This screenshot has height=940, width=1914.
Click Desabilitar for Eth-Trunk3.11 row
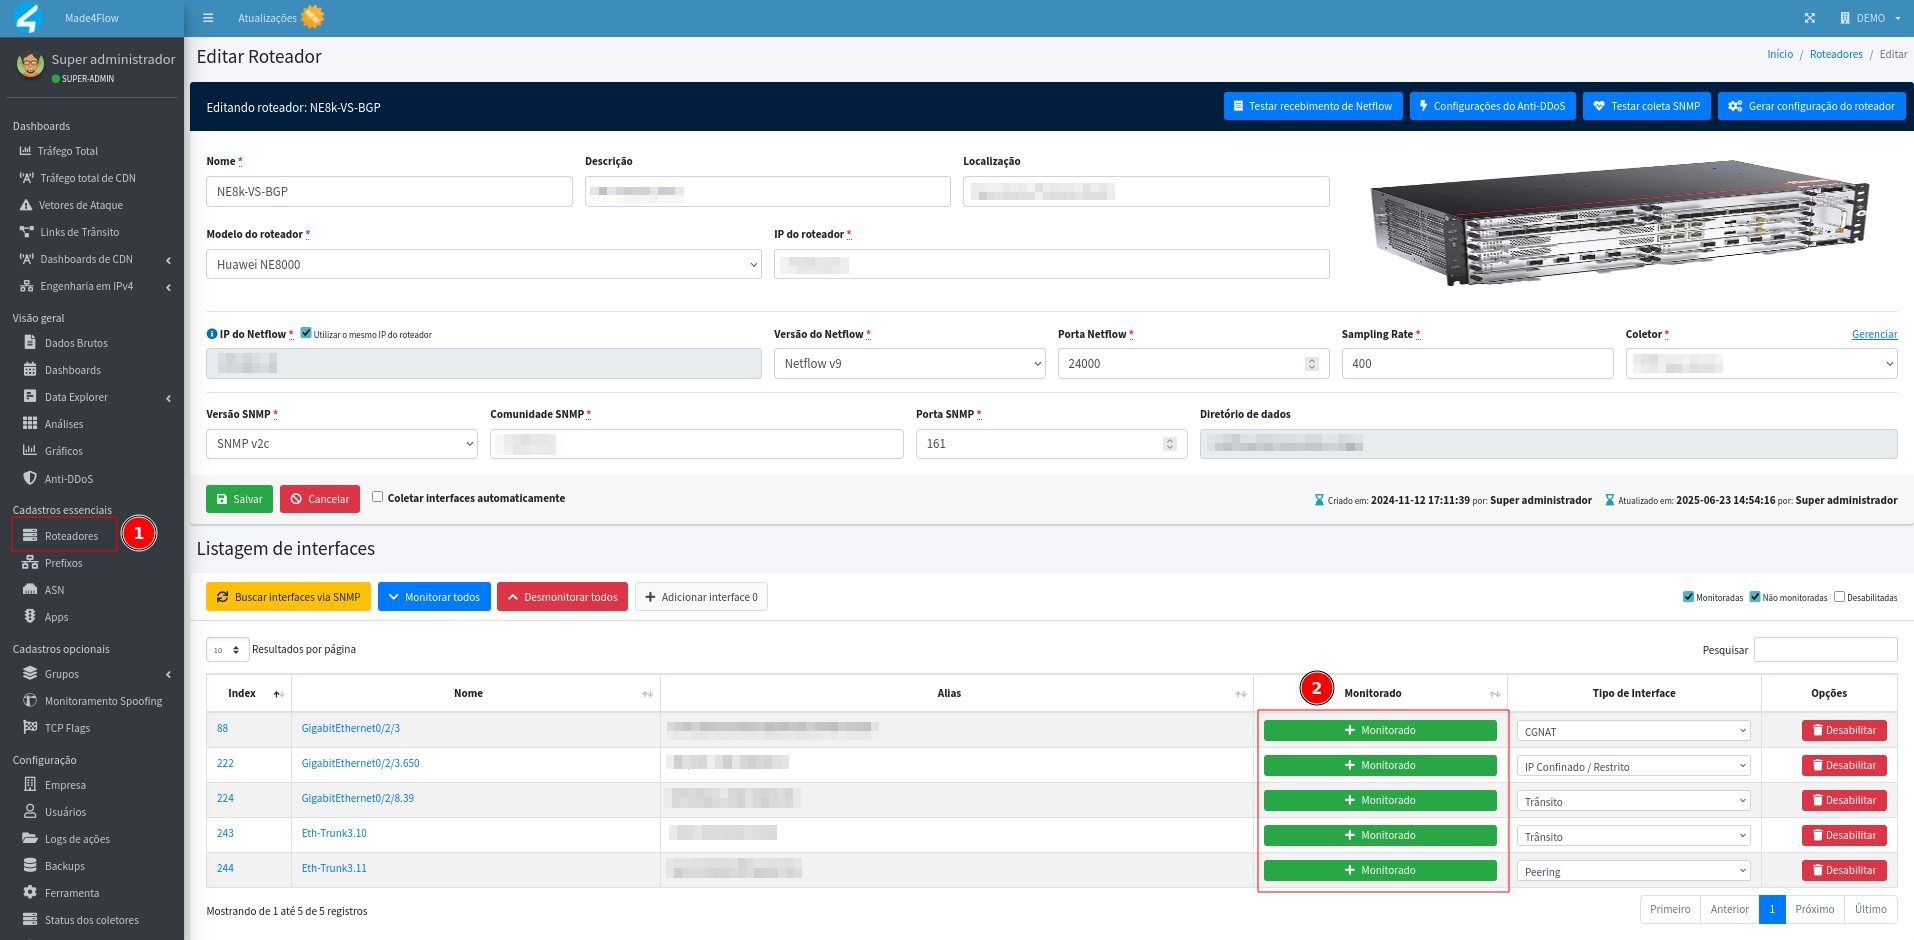[1844, 870]
